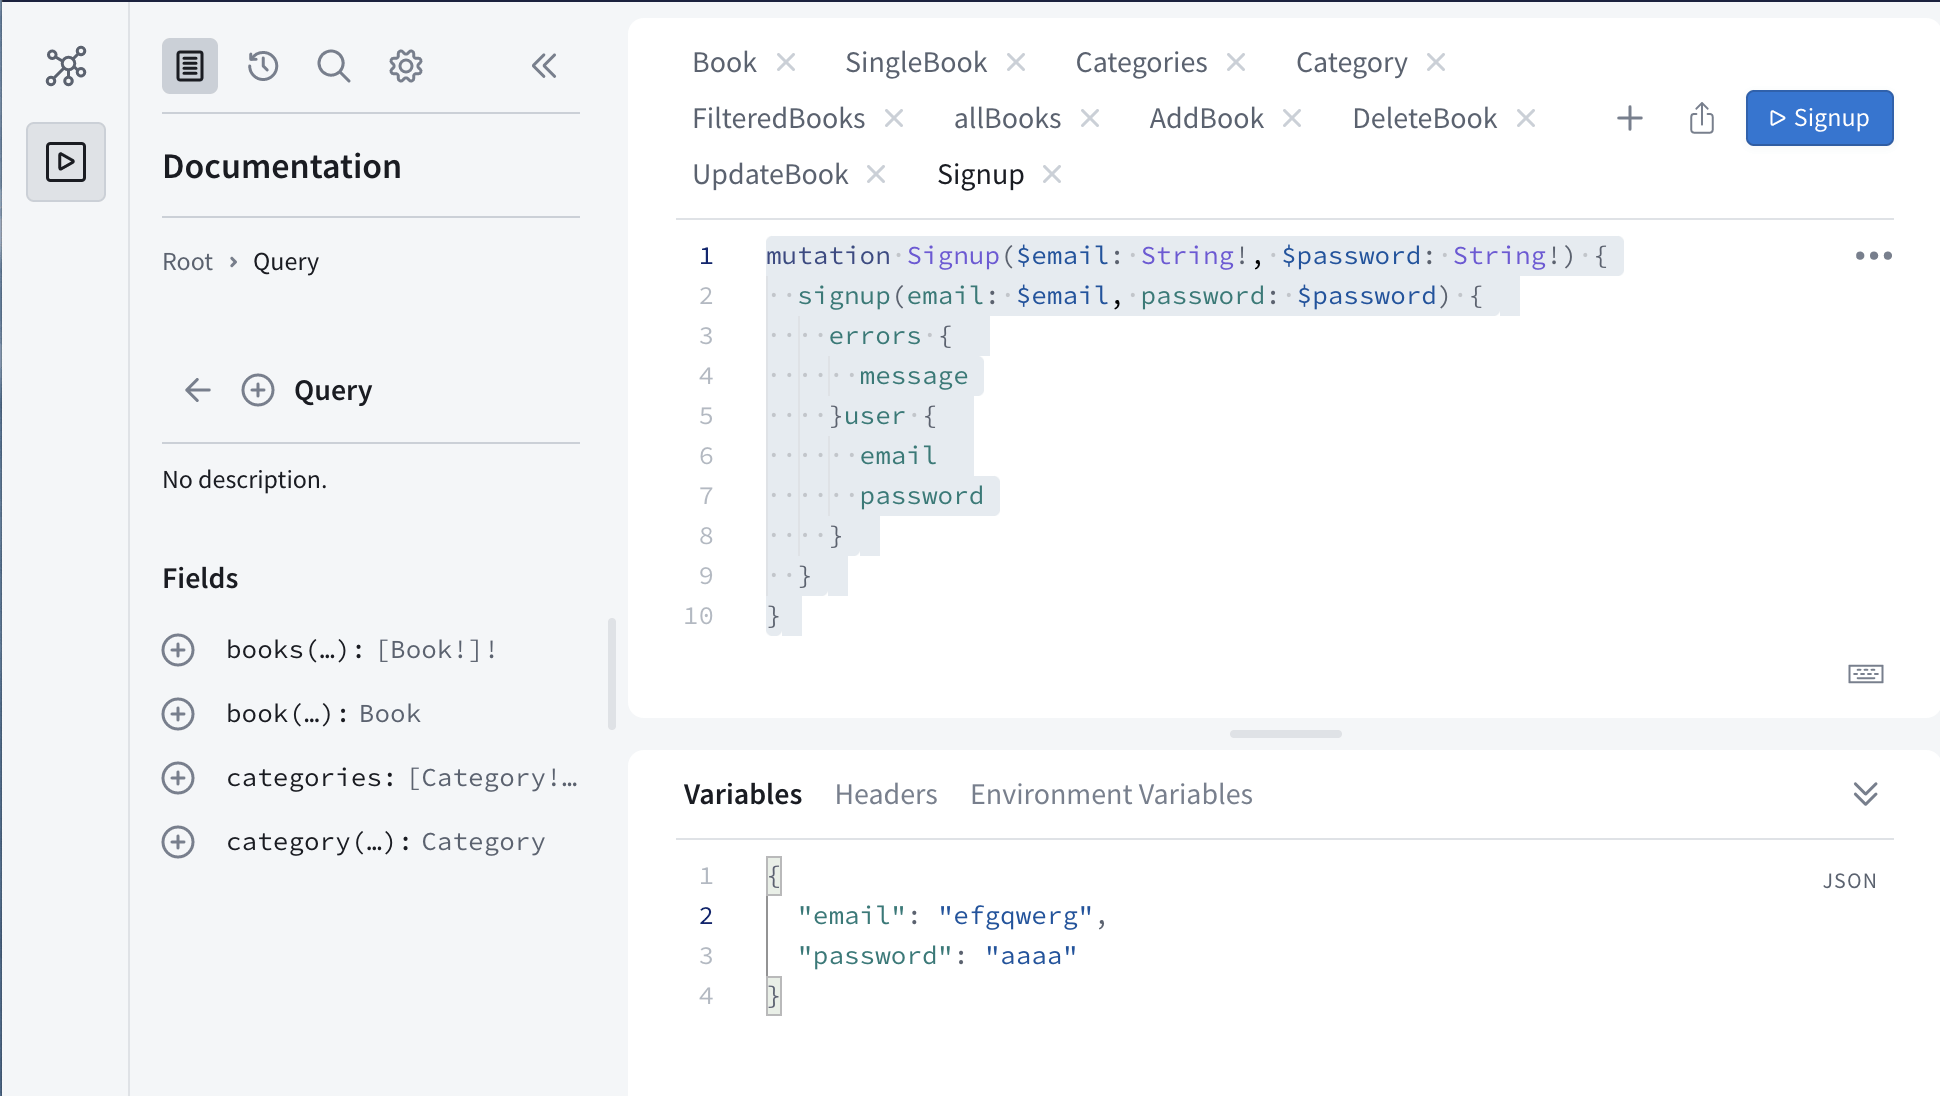Run the Signup operation button
The image size is (1940, 1096).
coord(1820,118)
